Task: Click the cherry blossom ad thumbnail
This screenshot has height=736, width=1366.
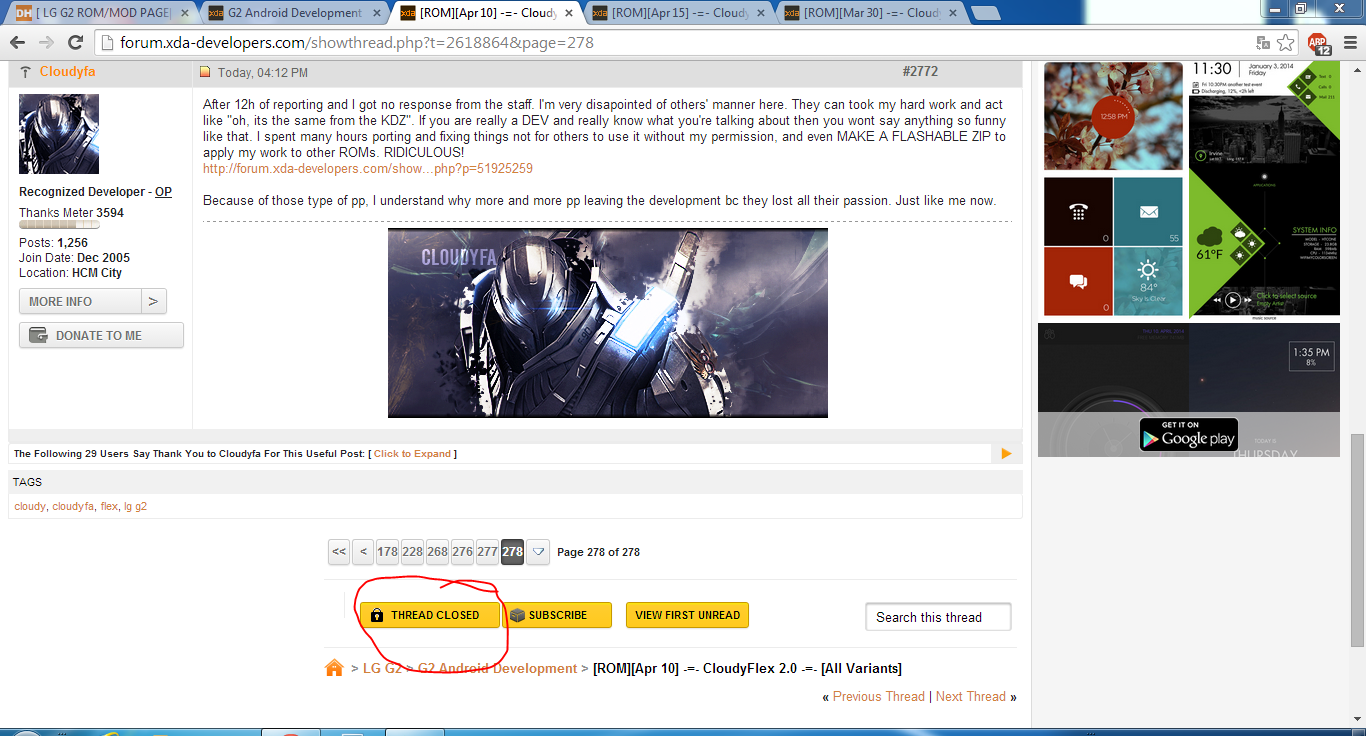Action: [x=1112, y=116]
